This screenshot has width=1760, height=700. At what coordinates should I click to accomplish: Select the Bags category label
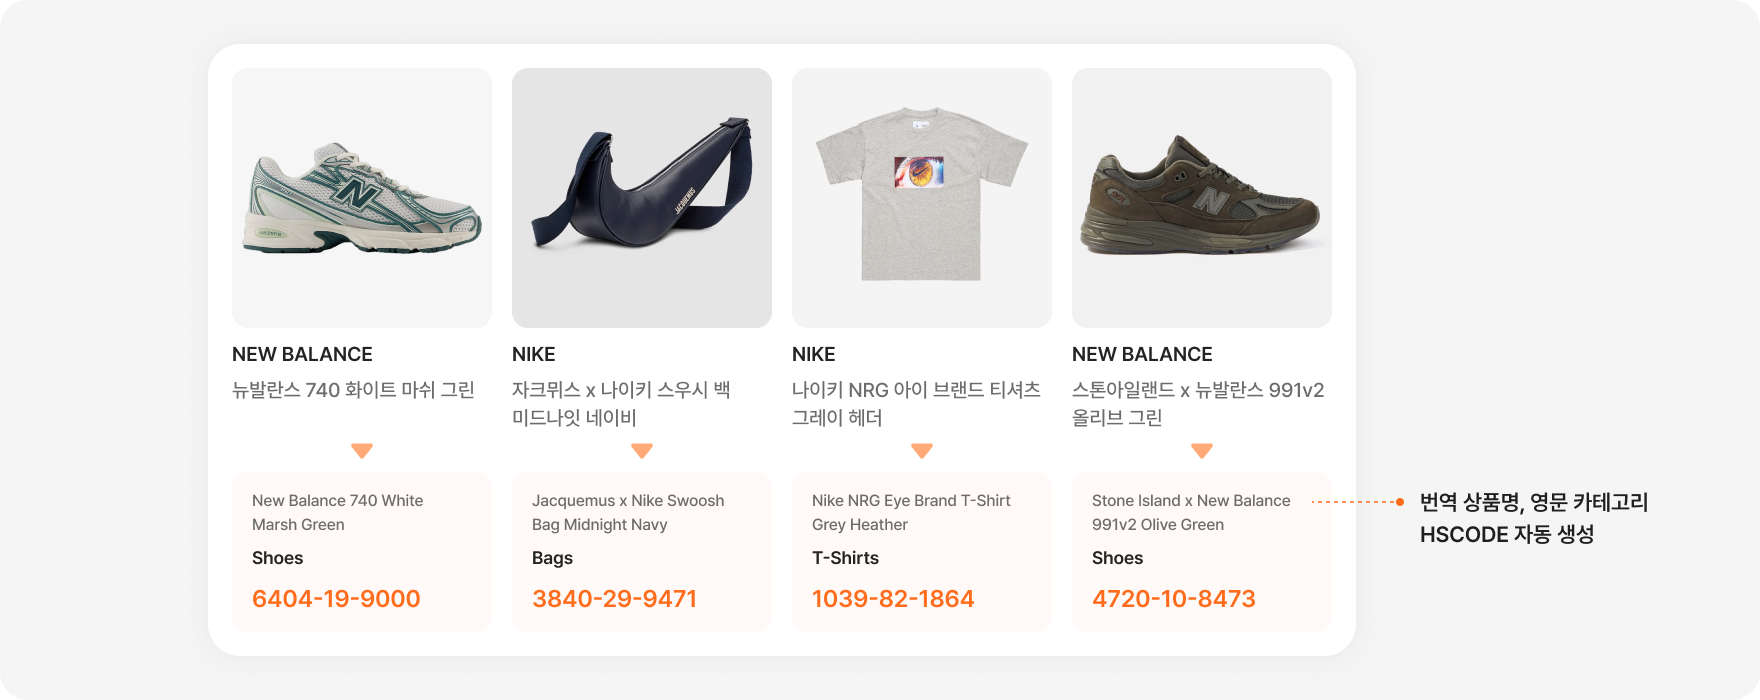552,558
